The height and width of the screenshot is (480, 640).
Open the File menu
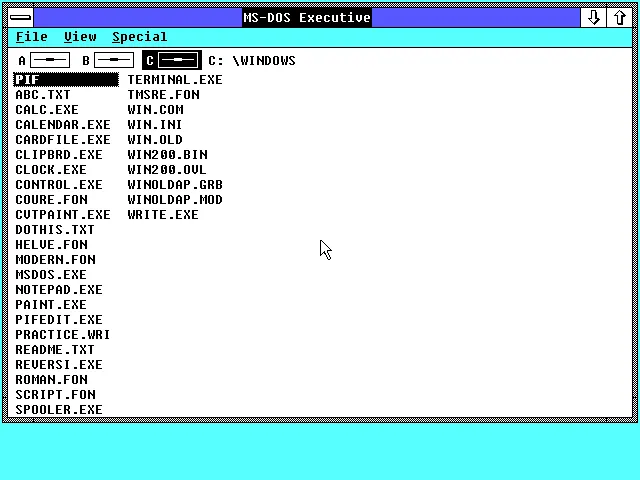coord(31,37)
